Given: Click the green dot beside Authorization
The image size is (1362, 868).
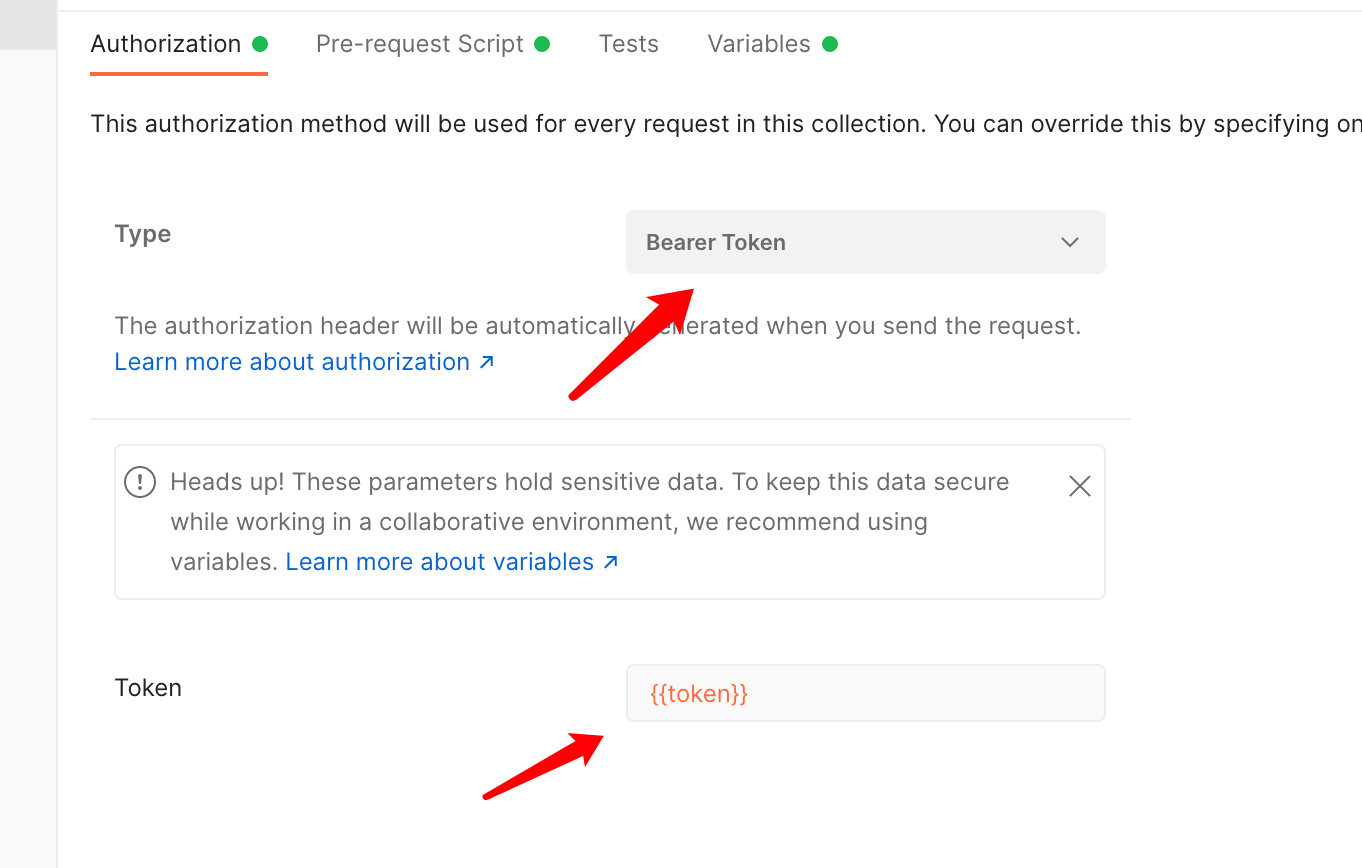Looking at the screenshot, I should pyautogui.click(x=260, y=44).
